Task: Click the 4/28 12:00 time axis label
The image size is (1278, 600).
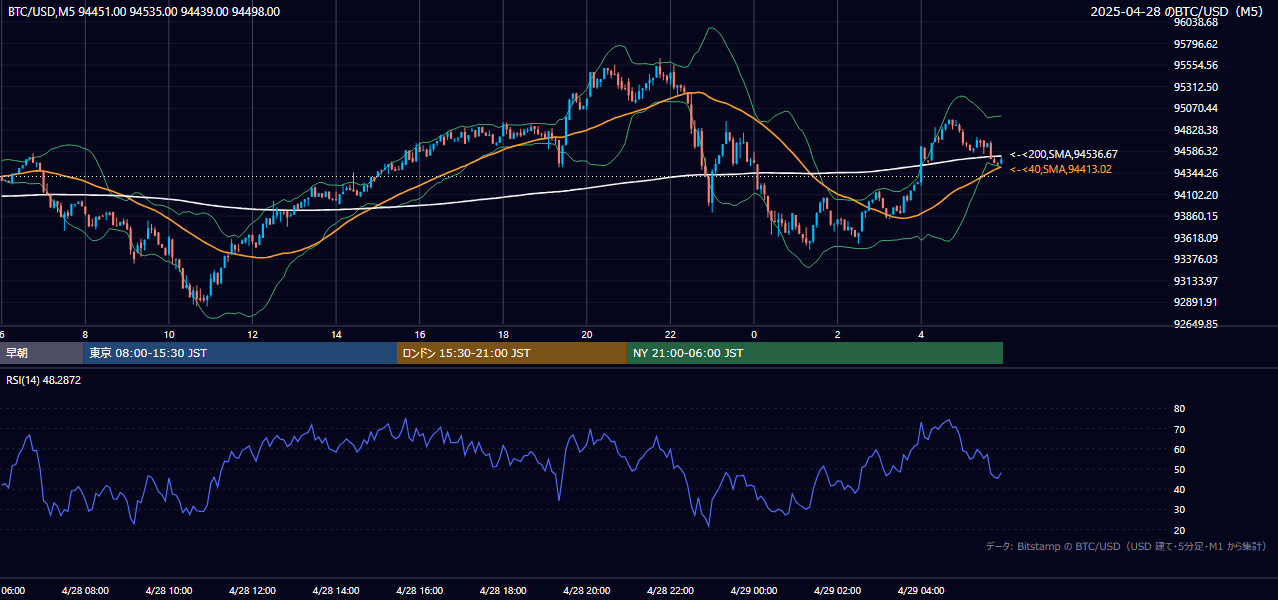Action: pos(253,591)
